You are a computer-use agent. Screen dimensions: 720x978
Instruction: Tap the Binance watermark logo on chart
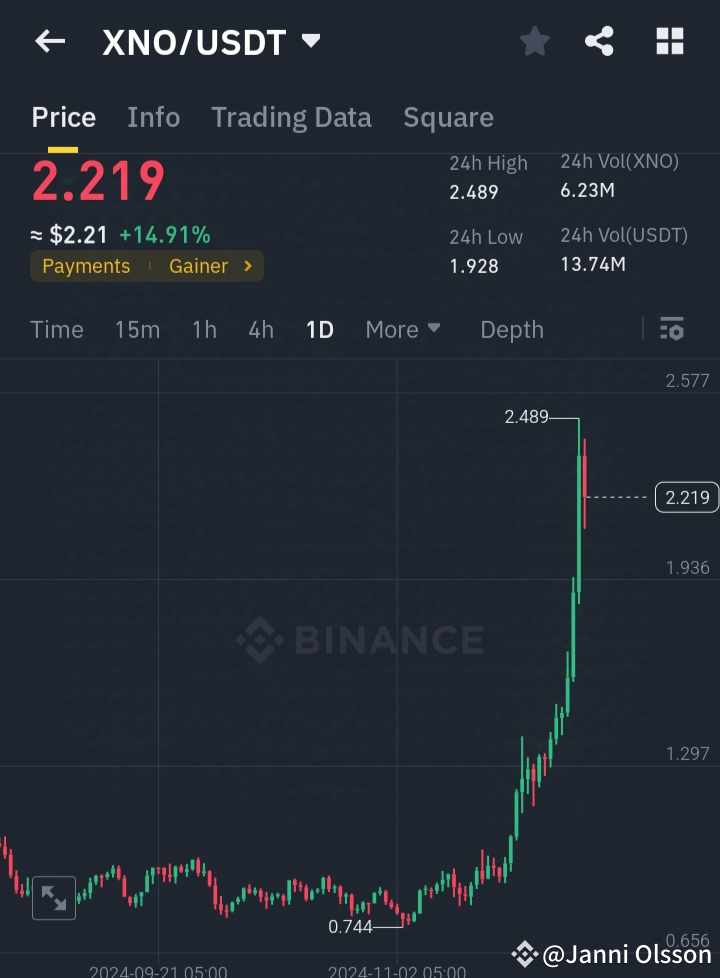point(360,640)
